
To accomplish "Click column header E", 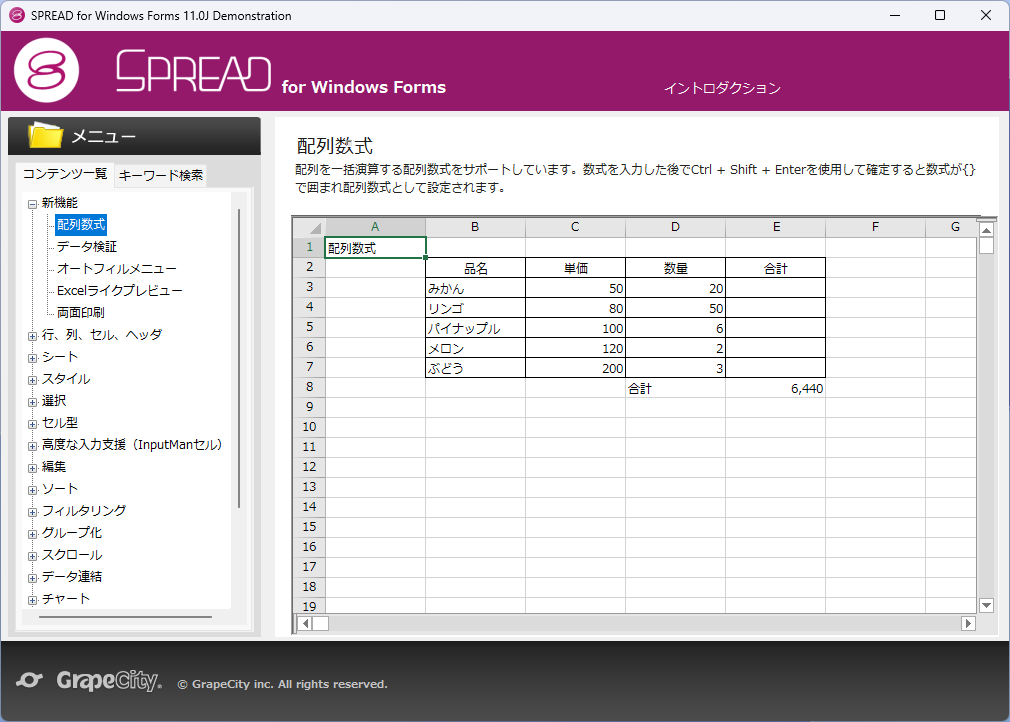I will pos(776,227).
